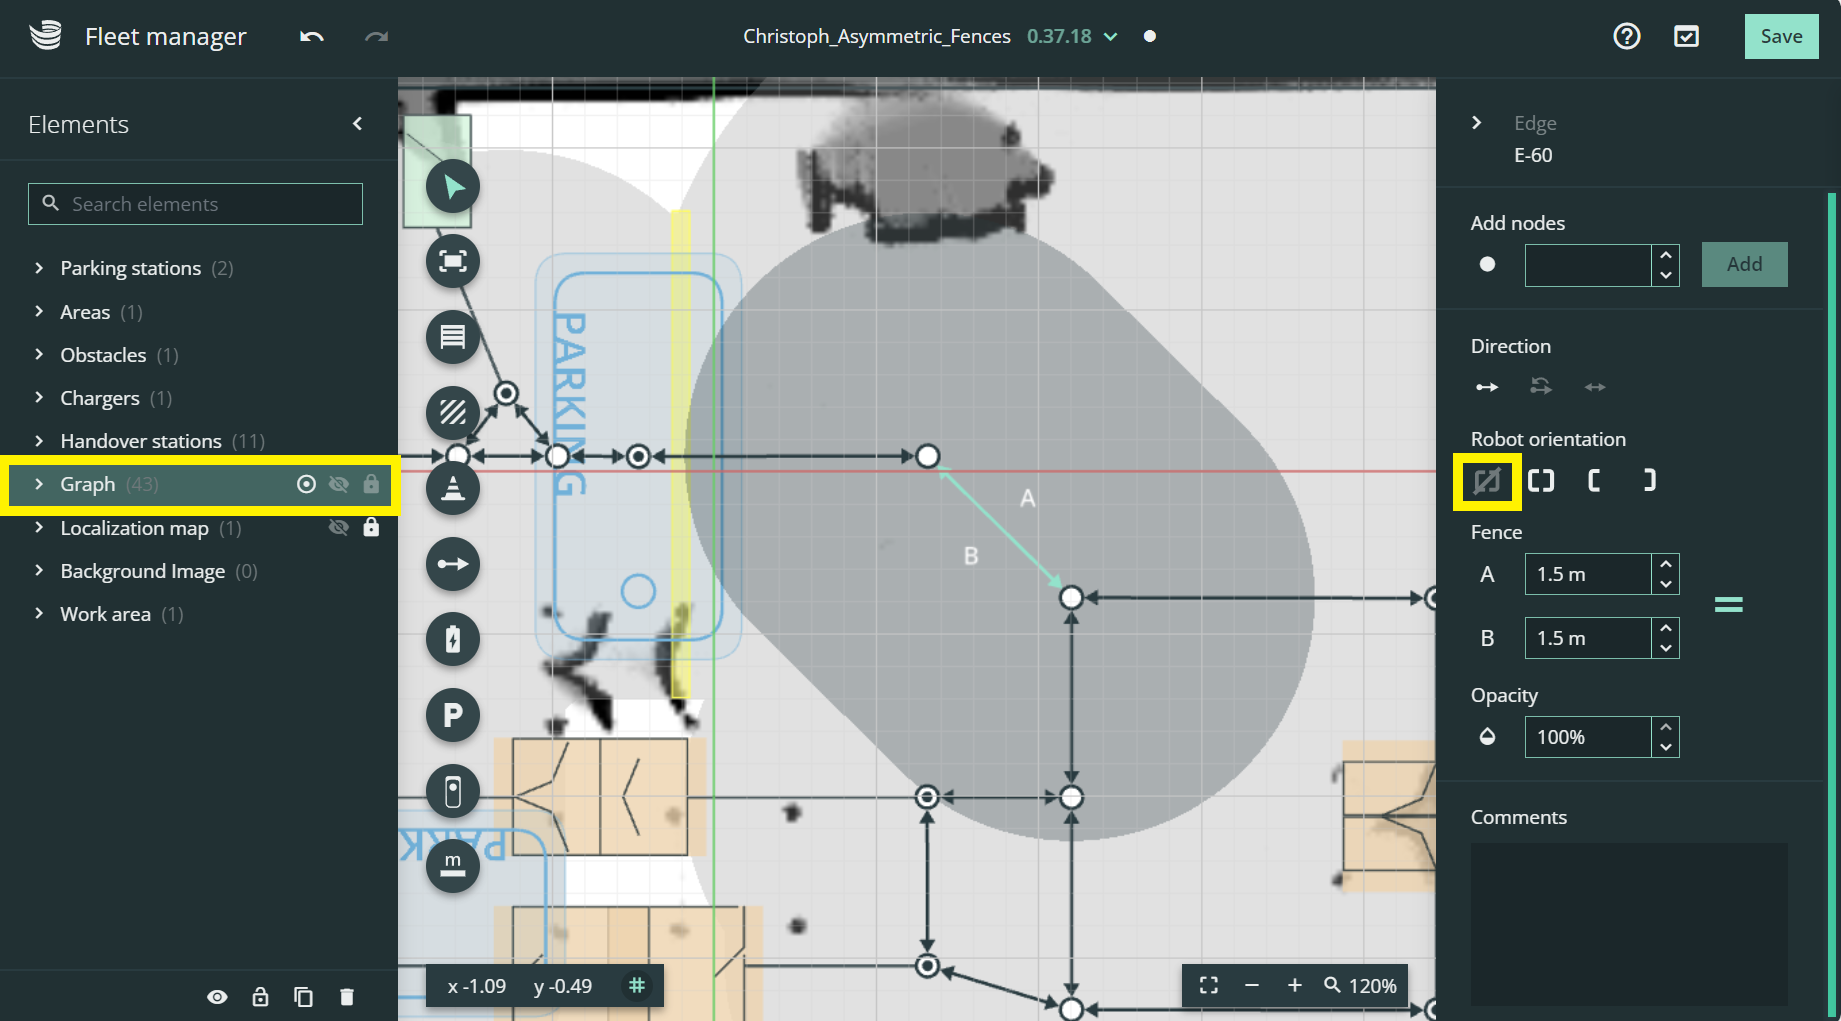Open the help question mark icon
The width and height of the screenshot is (1841, 1021).
coord(1626,37)
